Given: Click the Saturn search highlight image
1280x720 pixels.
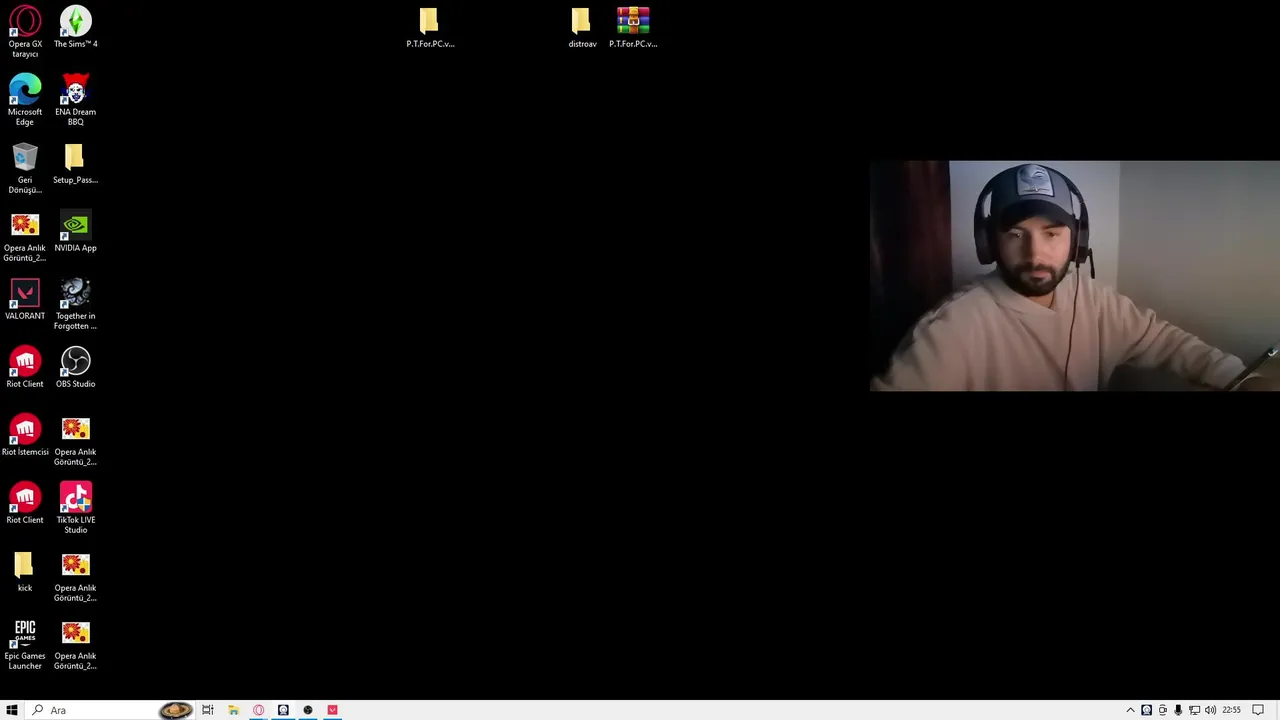Looking at the screenshot, I should (175, 710).
